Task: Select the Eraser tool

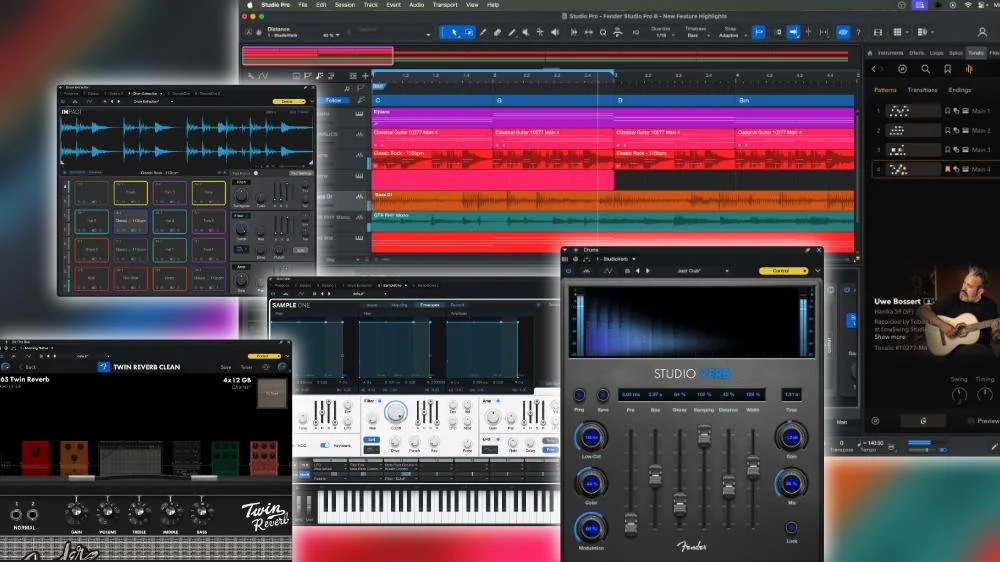Action: tap(497, 32)
